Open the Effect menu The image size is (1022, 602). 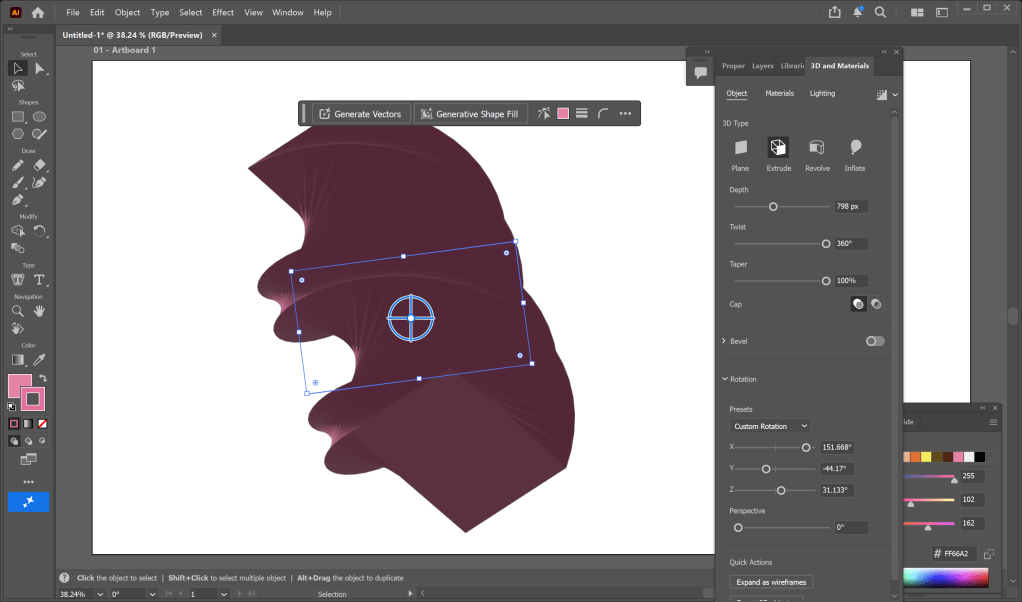(x=223, y=13)
